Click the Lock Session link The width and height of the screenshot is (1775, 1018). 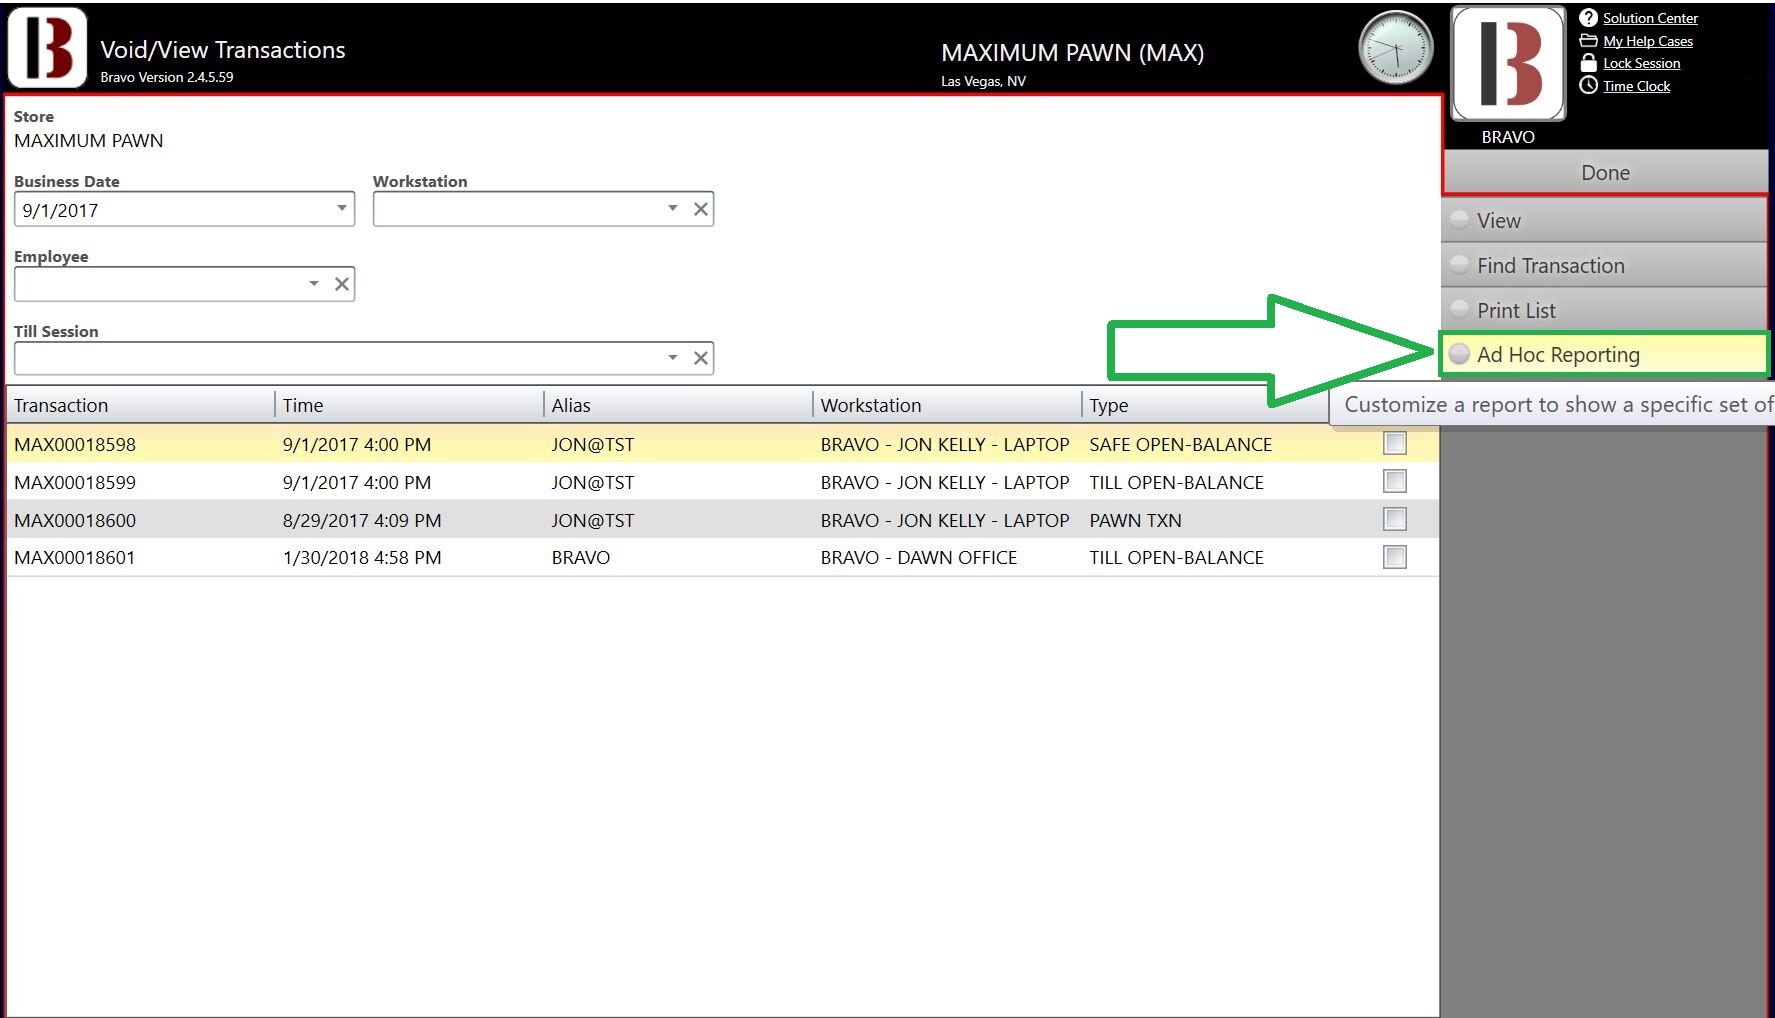1641,63
